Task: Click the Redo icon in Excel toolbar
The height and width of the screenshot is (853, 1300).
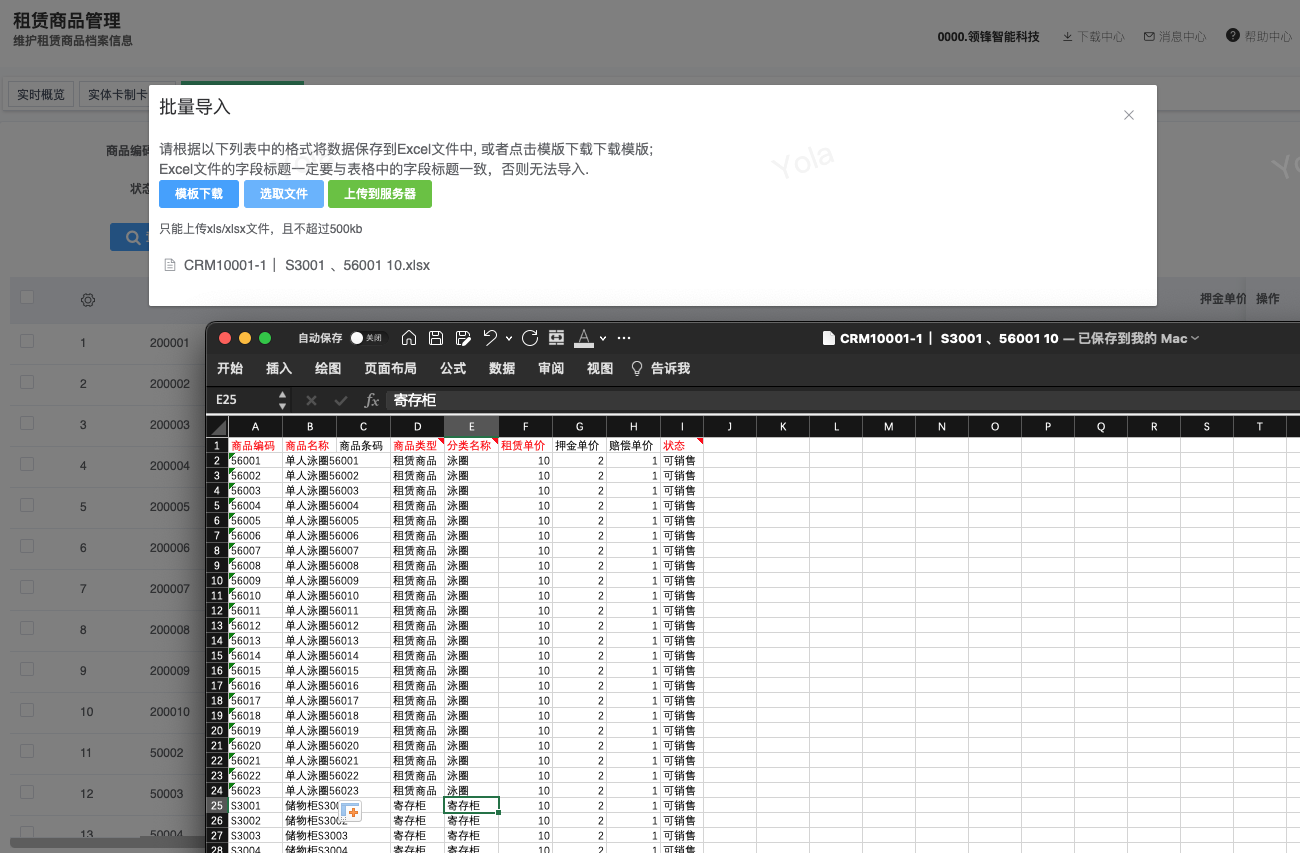Action: point(530,338)
